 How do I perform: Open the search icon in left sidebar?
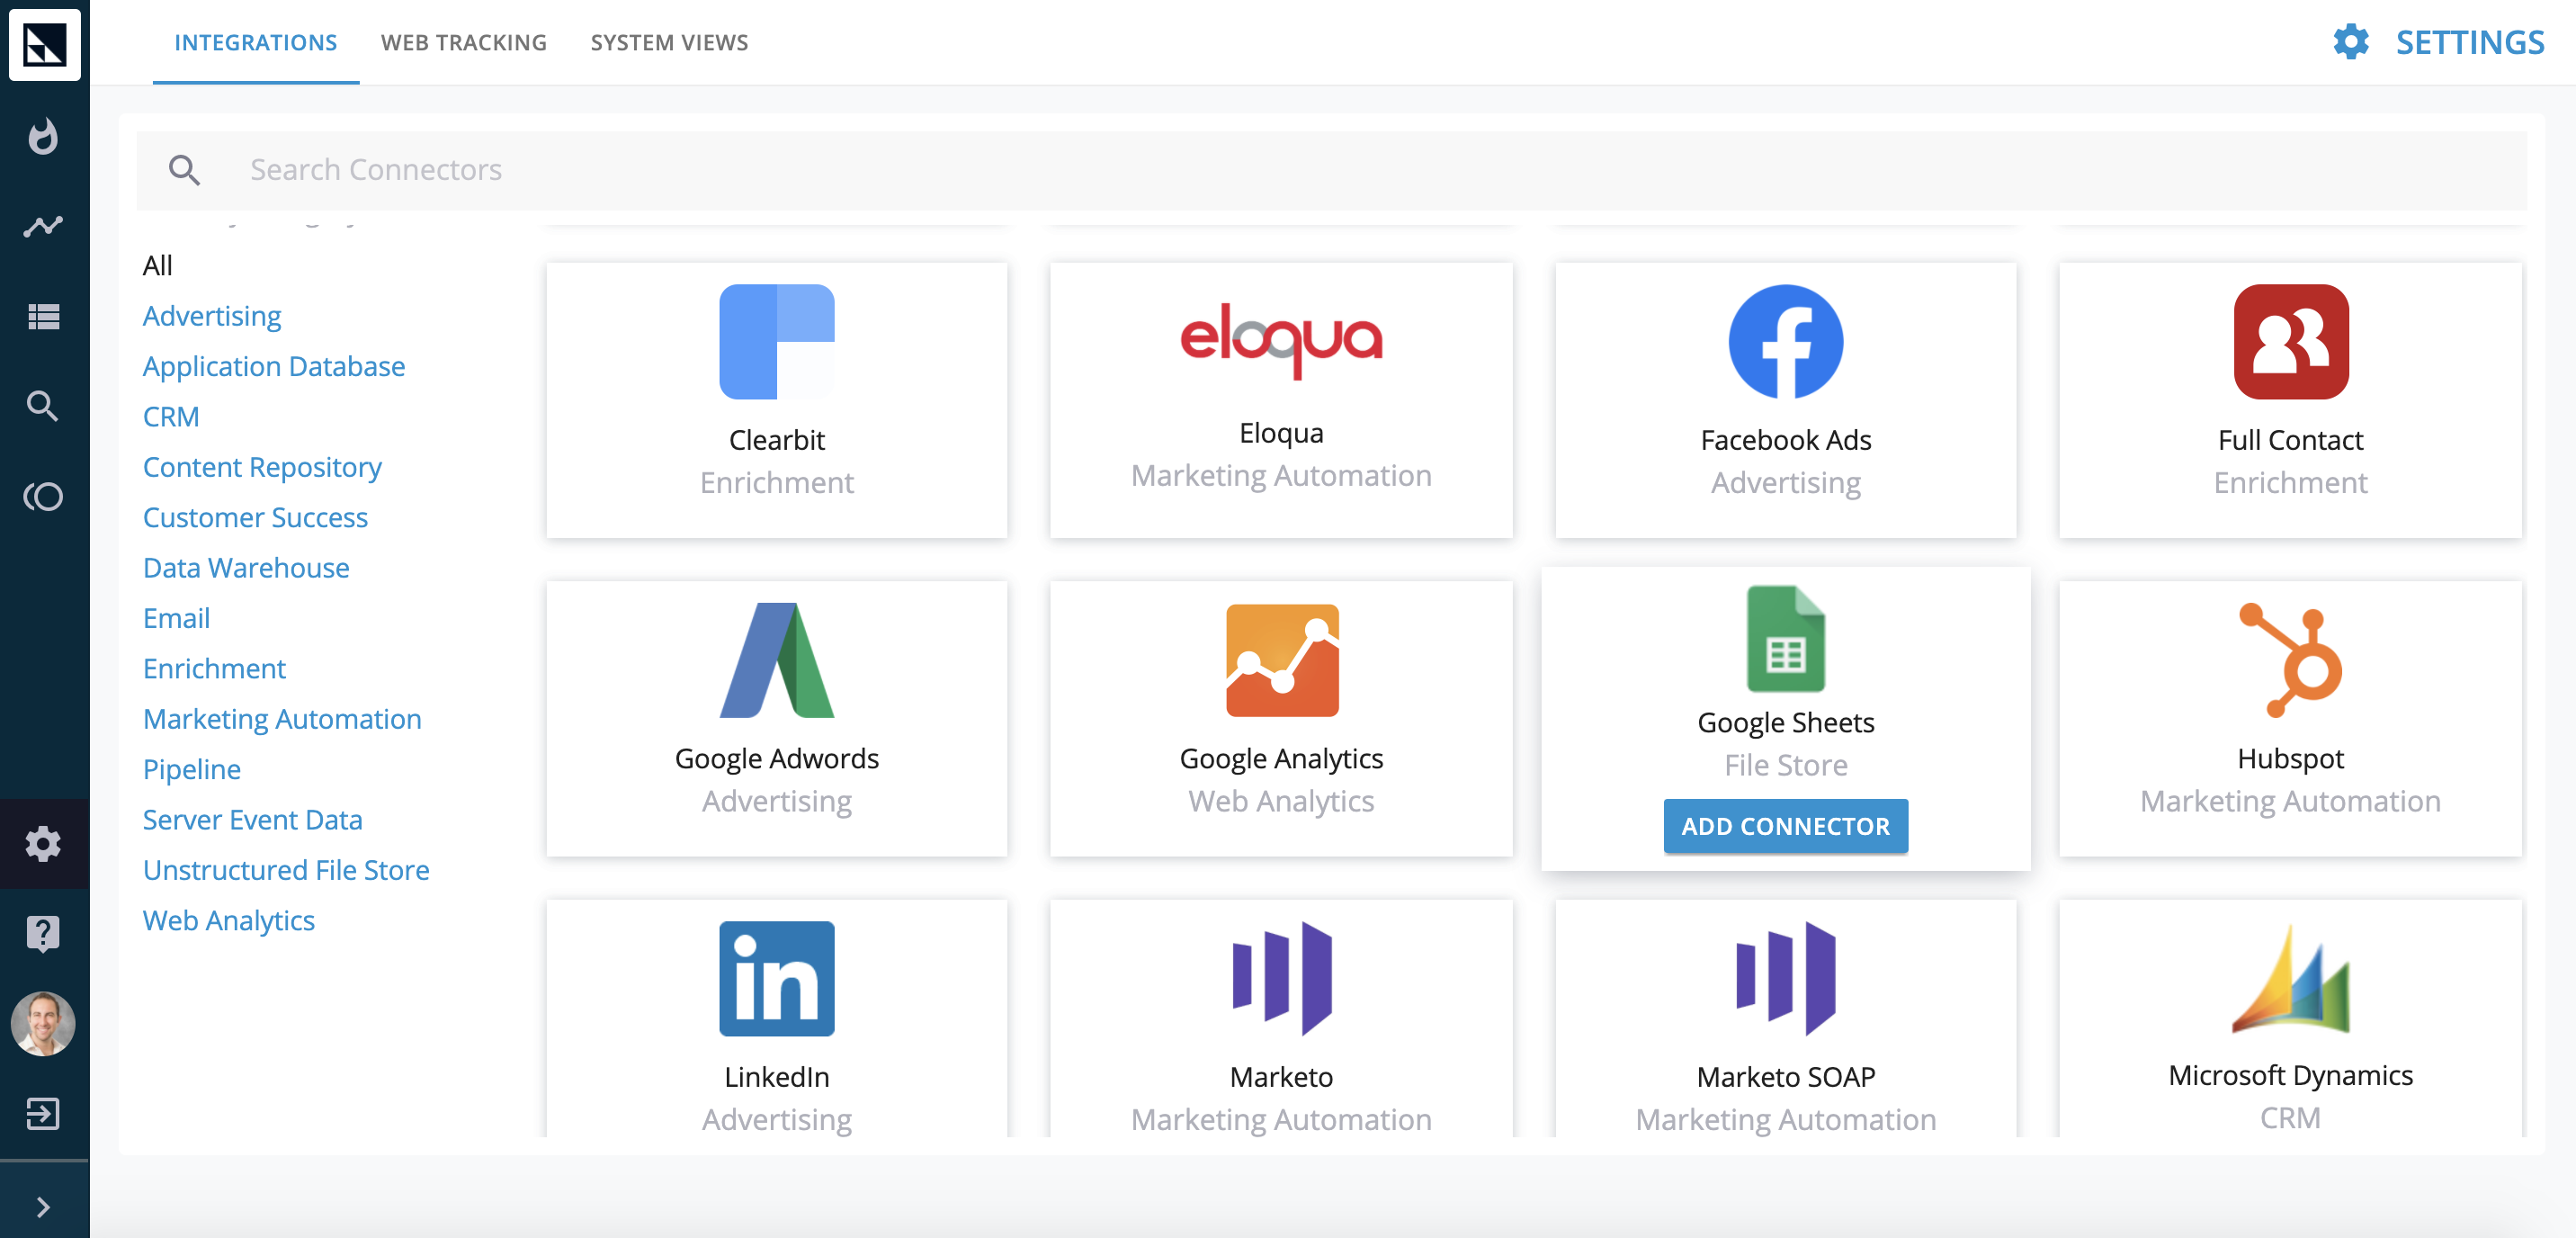(x=43, y=406)
